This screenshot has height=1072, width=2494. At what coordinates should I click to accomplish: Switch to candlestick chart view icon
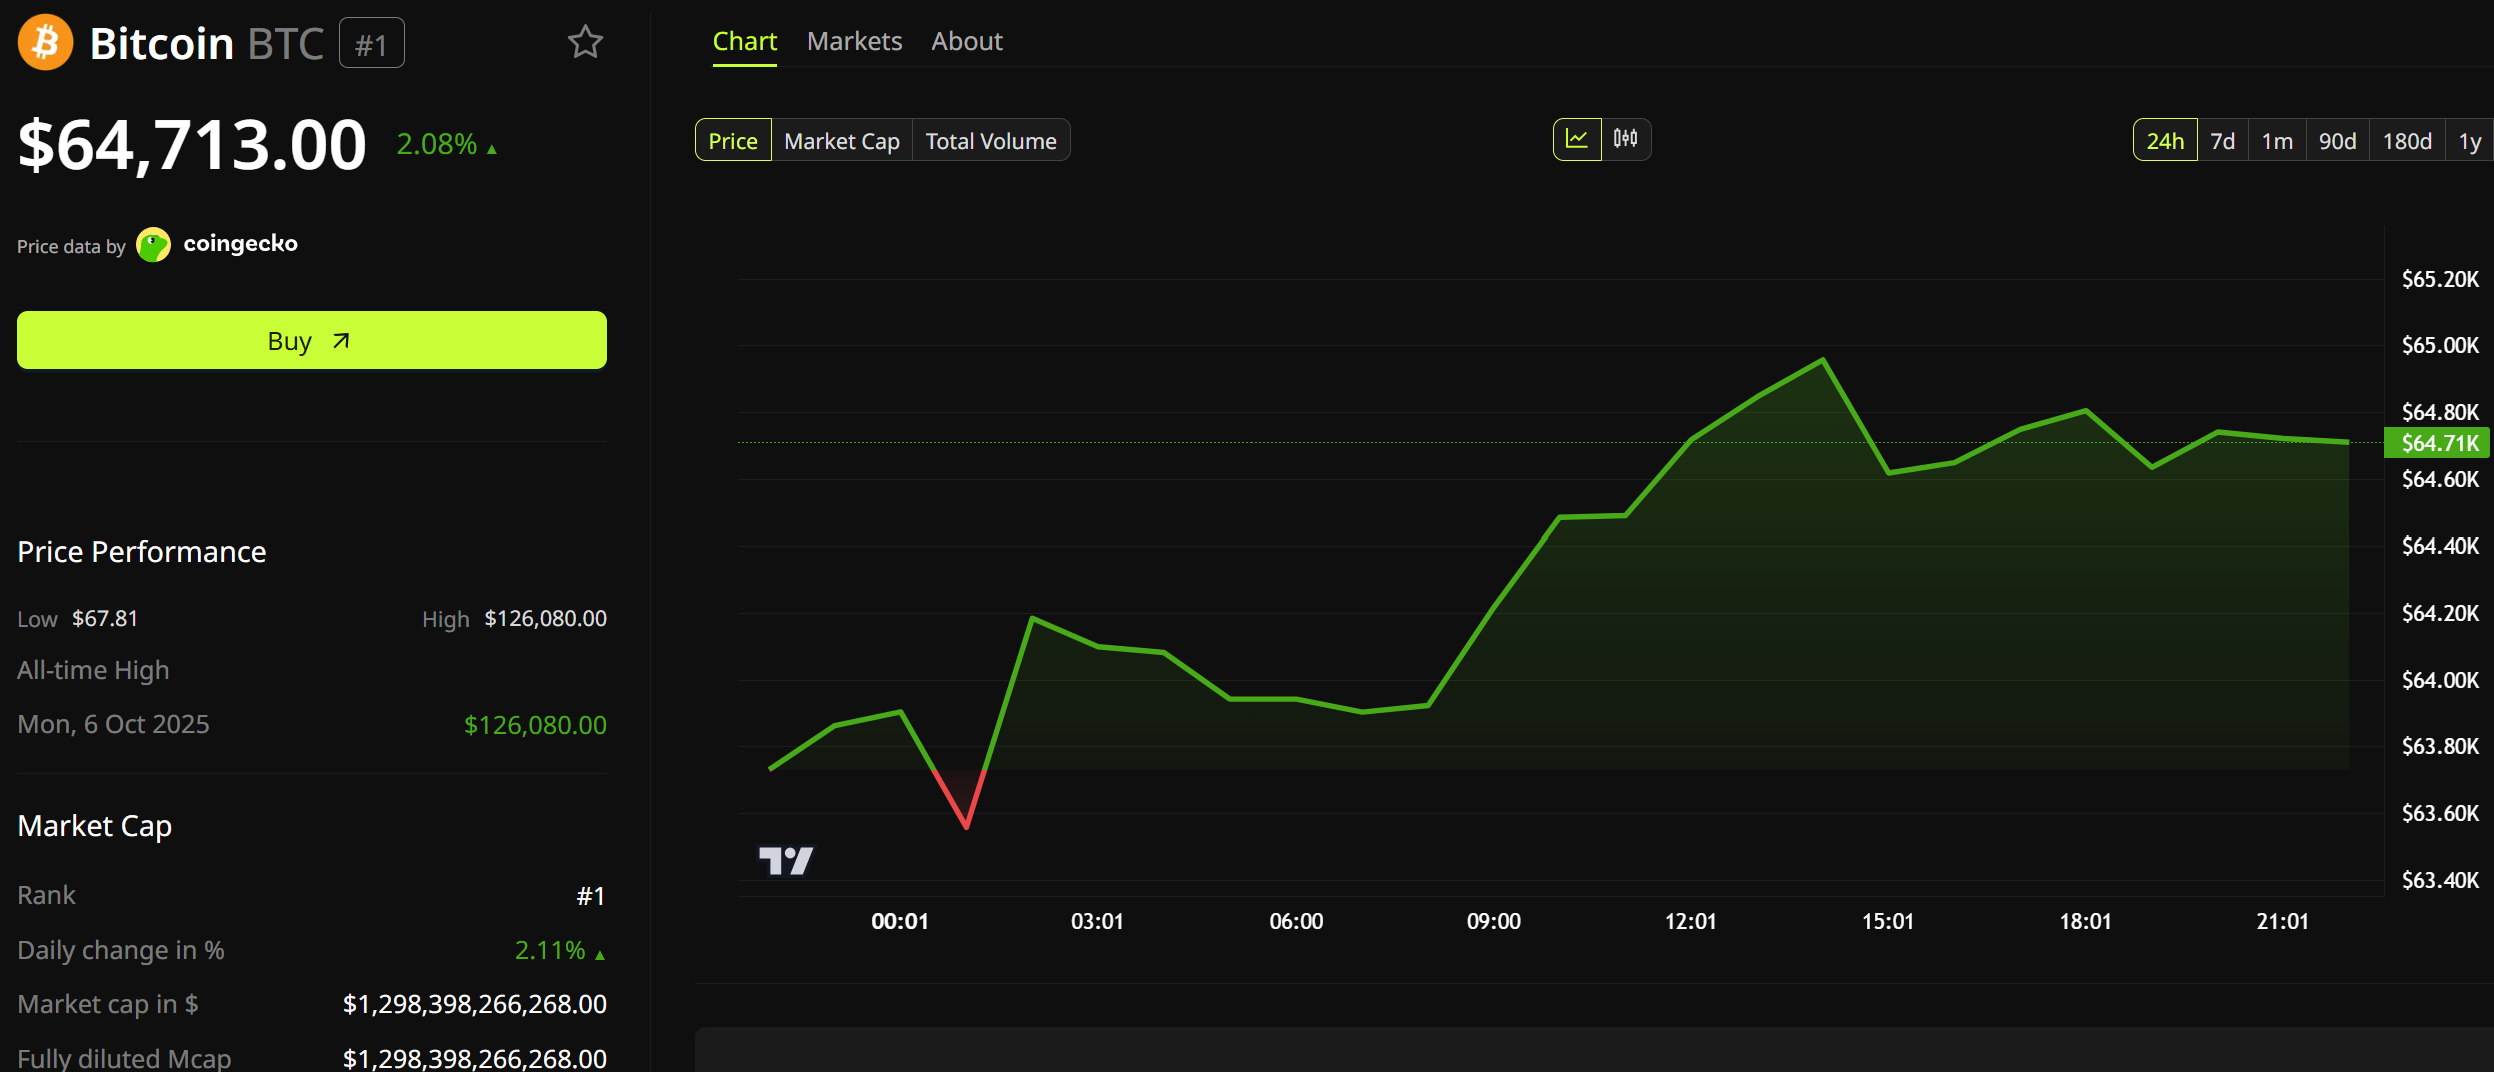1626,139
